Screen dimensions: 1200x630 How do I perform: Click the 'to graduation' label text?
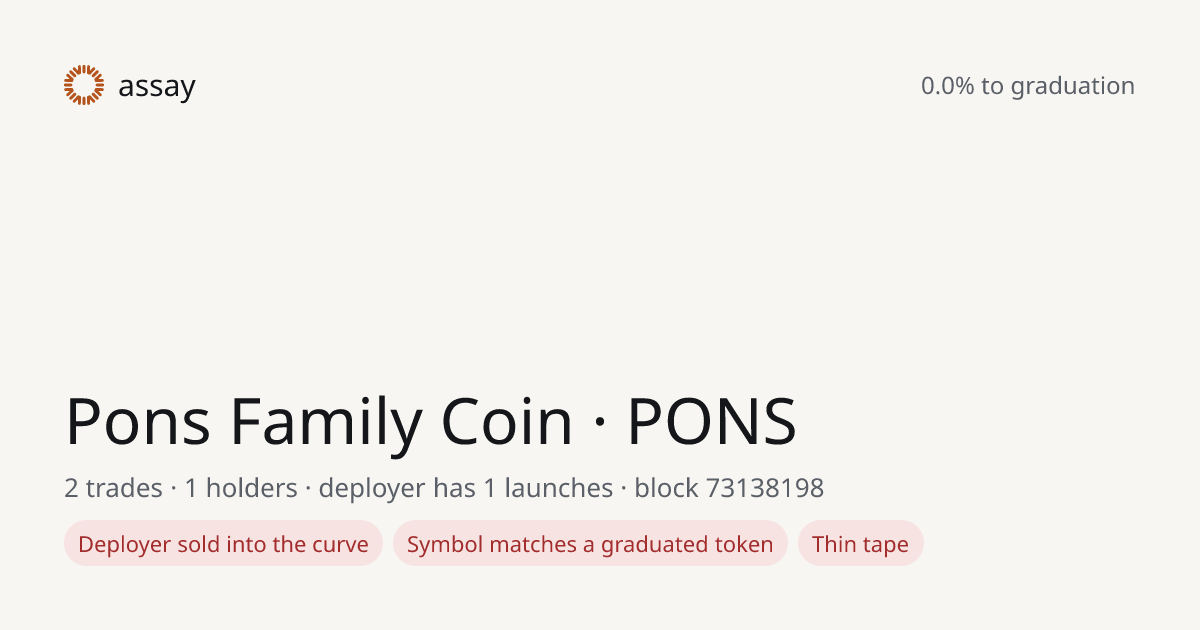click(x=1058, y=87)
